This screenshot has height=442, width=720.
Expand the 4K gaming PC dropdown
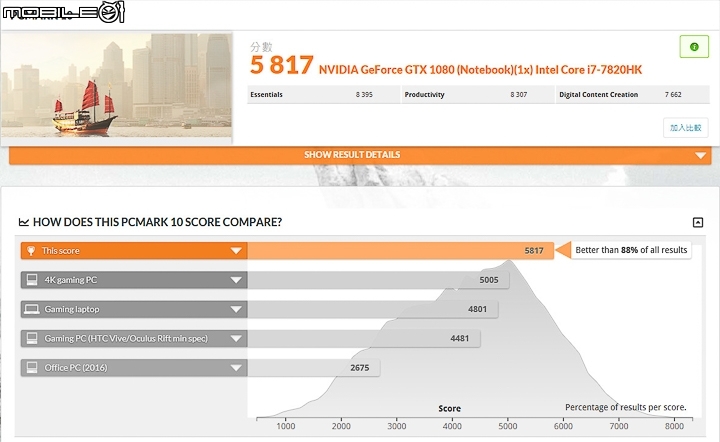tap(236, 280)
